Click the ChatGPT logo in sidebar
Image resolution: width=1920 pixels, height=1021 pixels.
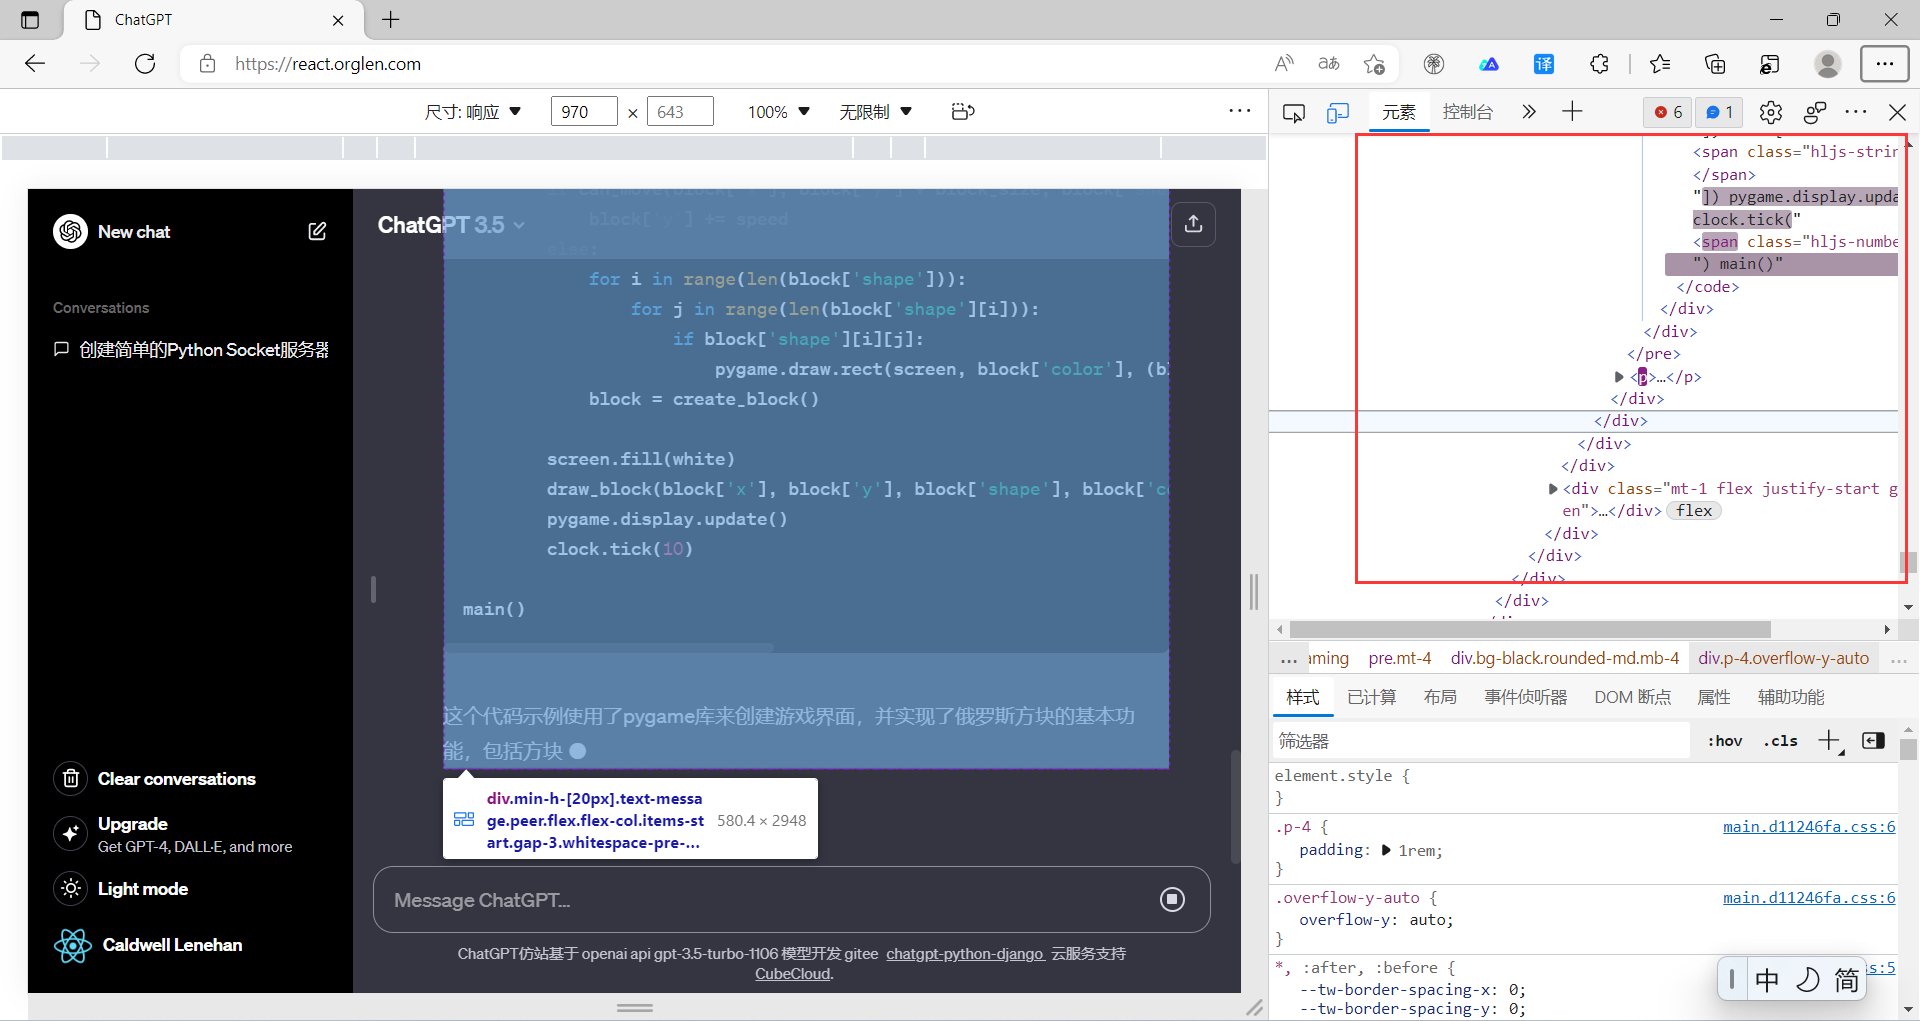click(71, 231)
